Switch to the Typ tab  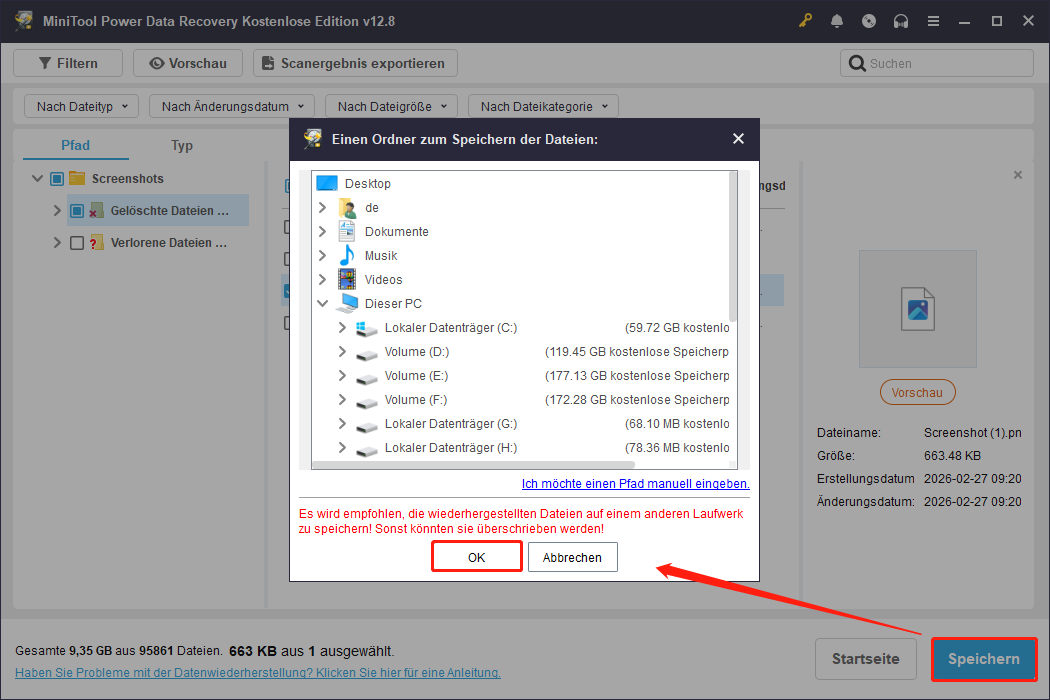[x=181, y=145]
